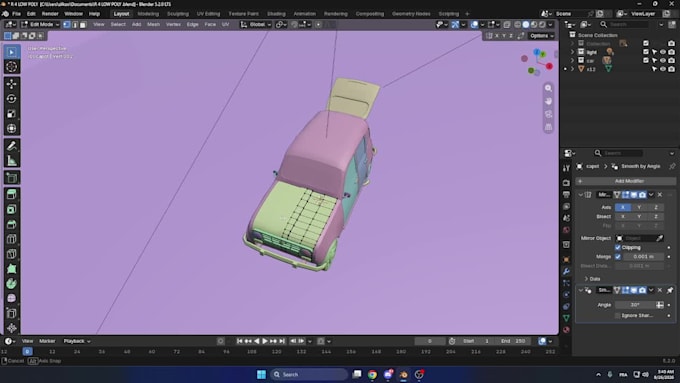This screenshot has width=680, height=383.
Task: Enable Mirror Axis Y button
Action: (x=639, y=207)
